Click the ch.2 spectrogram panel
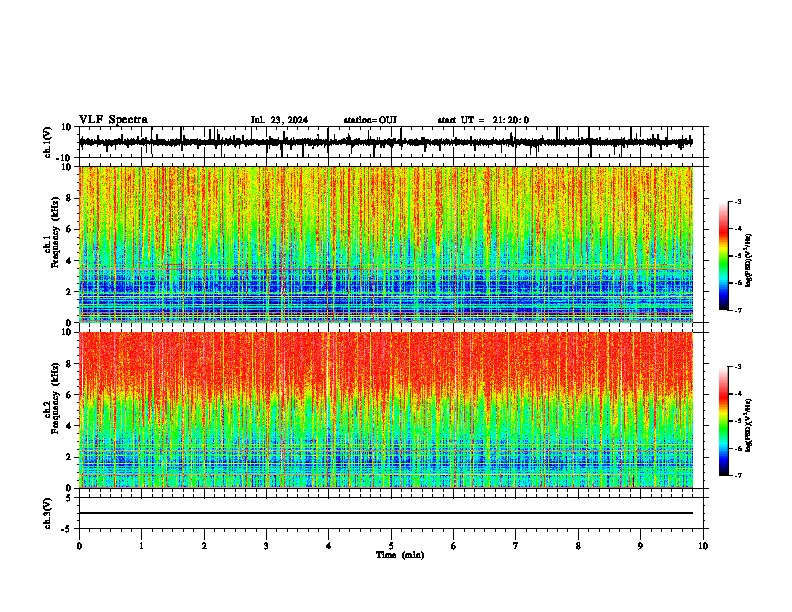 click(x=386, y=410)
